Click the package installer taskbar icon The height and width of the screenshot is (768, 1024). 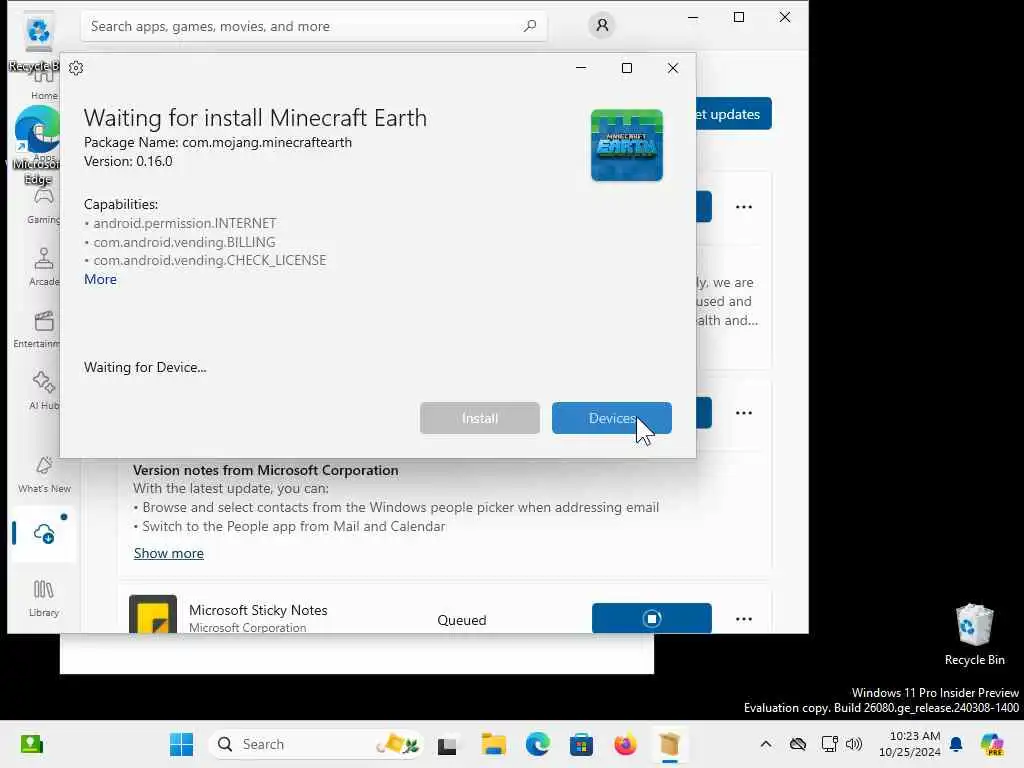[x=669, y=744]
